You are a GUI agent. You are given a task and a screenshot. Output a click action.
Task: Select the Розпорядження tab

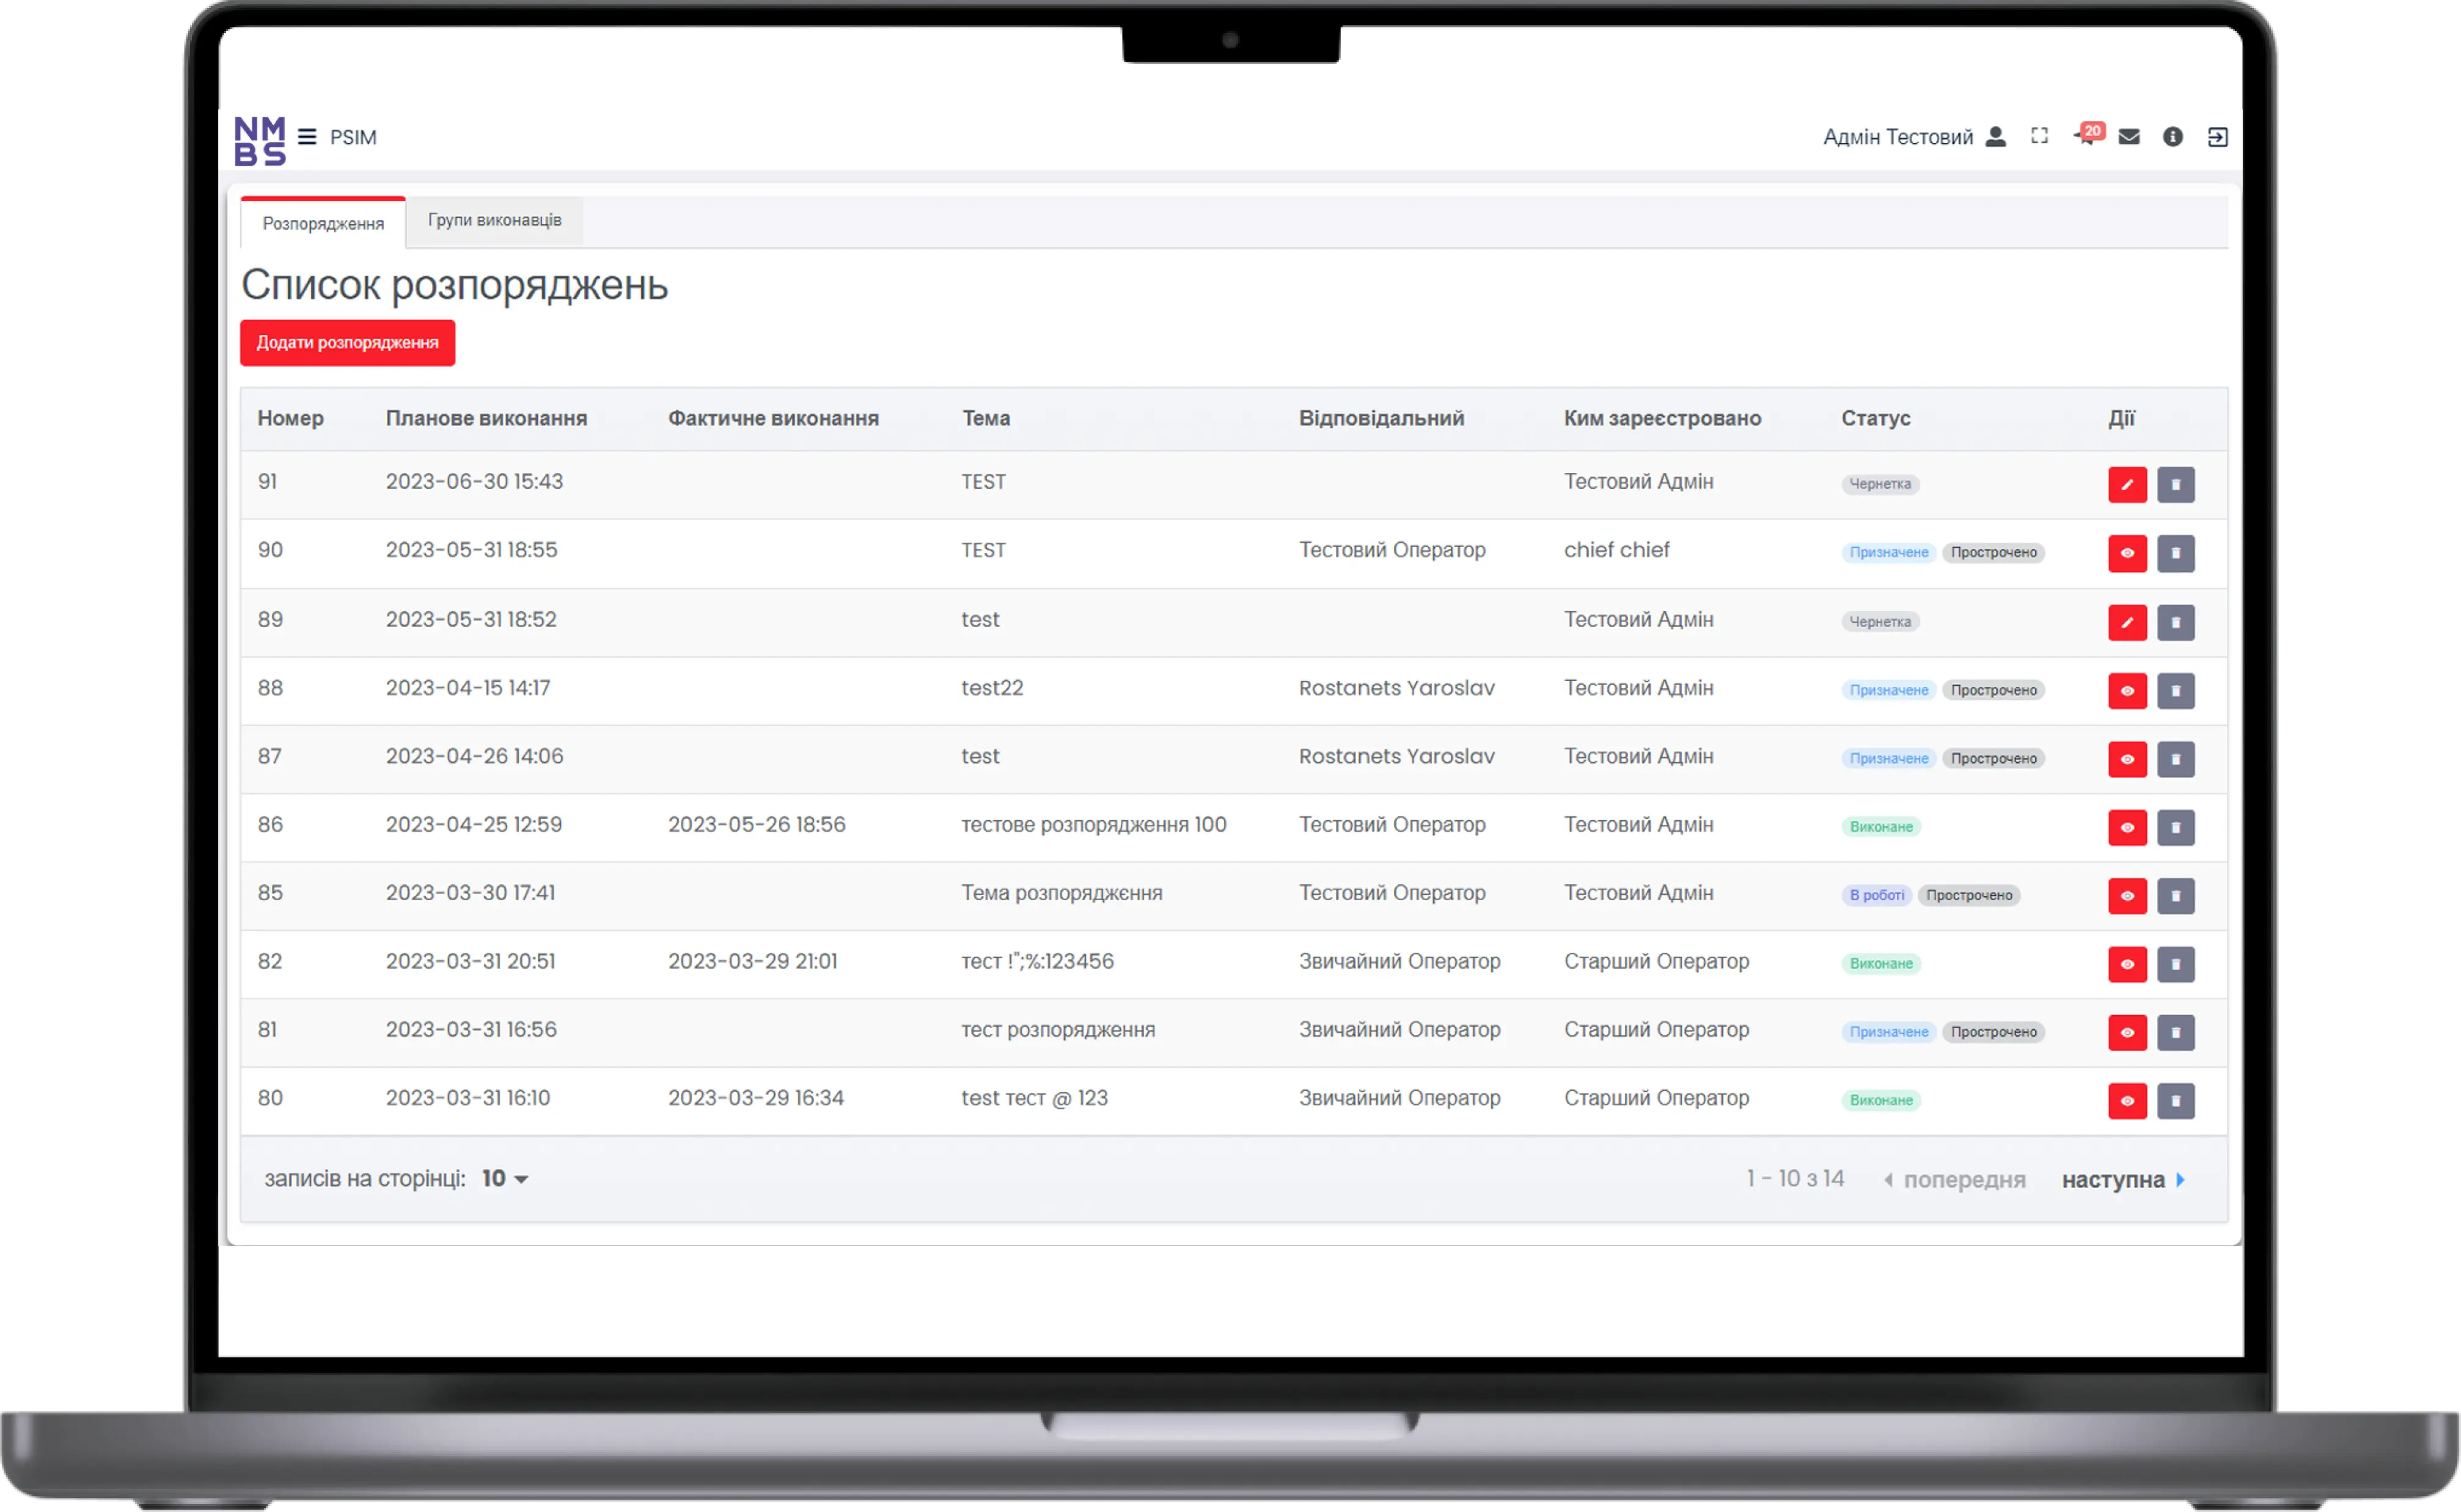(x=322, y=223)
